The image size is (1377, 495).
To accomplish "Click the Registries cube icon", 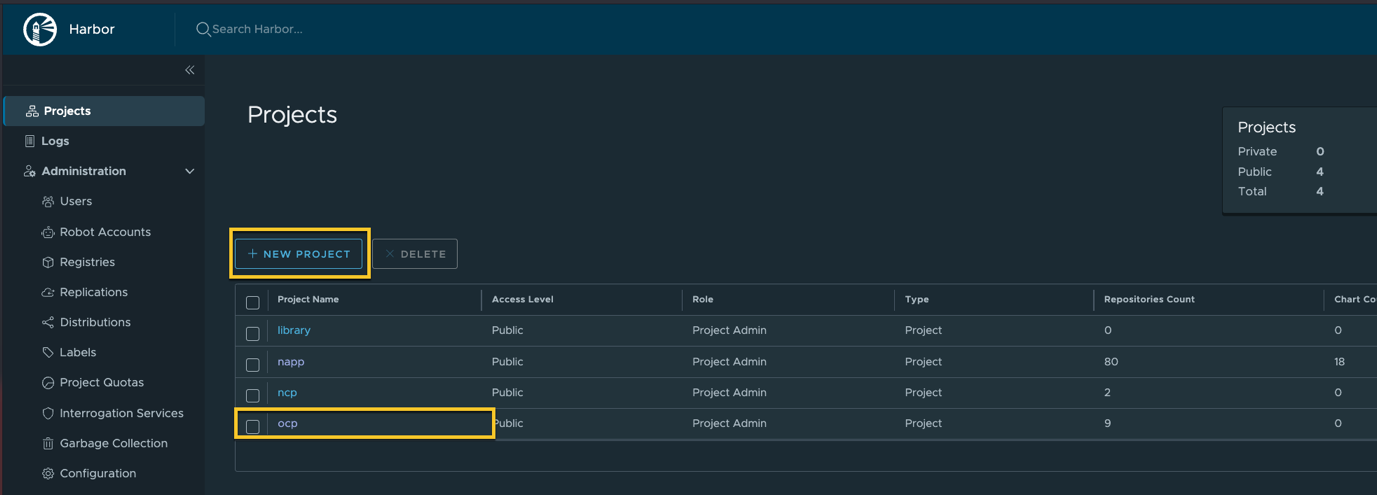I will coord(48,262).
